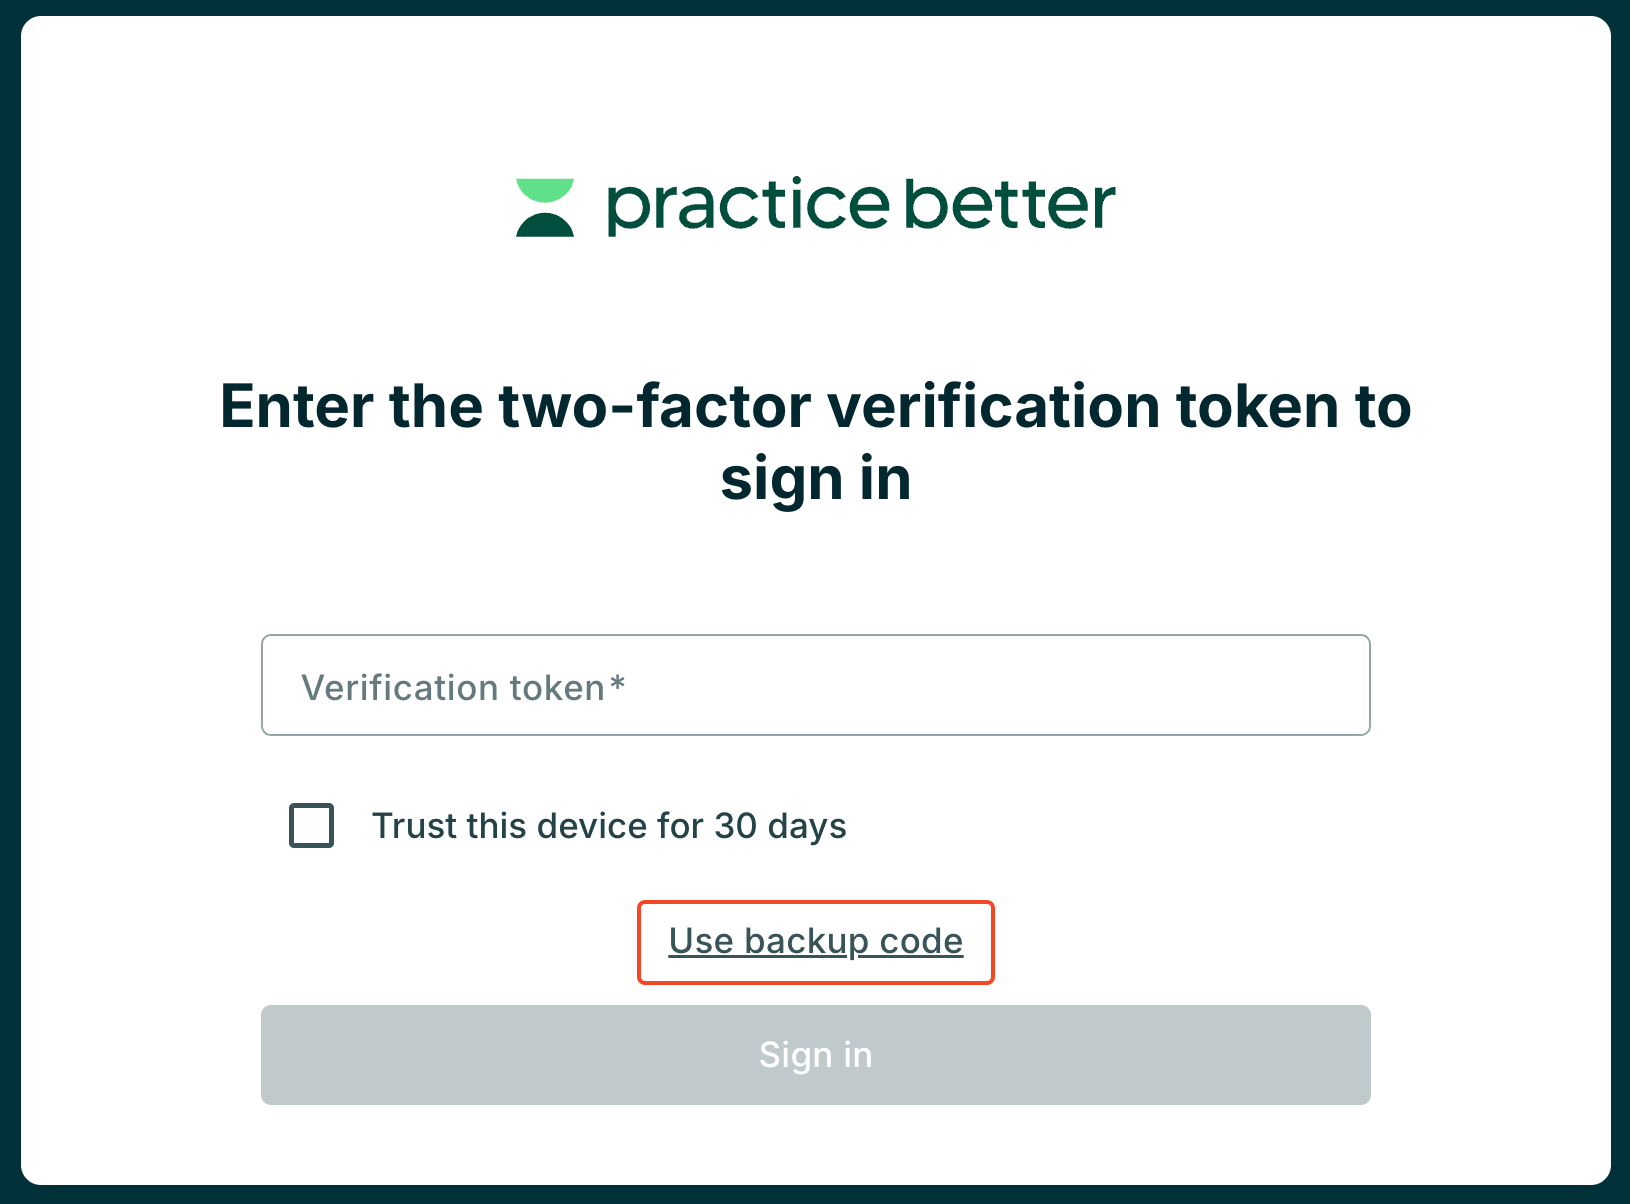Tick the Trust this device checkbox
1630x1204 pixels.
[311, 826]
